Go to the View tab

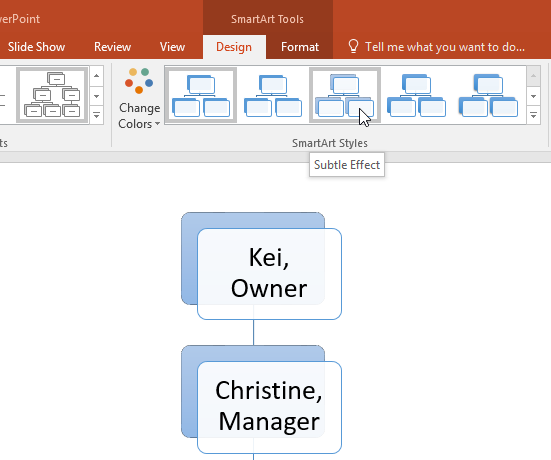tap(172, 47)
